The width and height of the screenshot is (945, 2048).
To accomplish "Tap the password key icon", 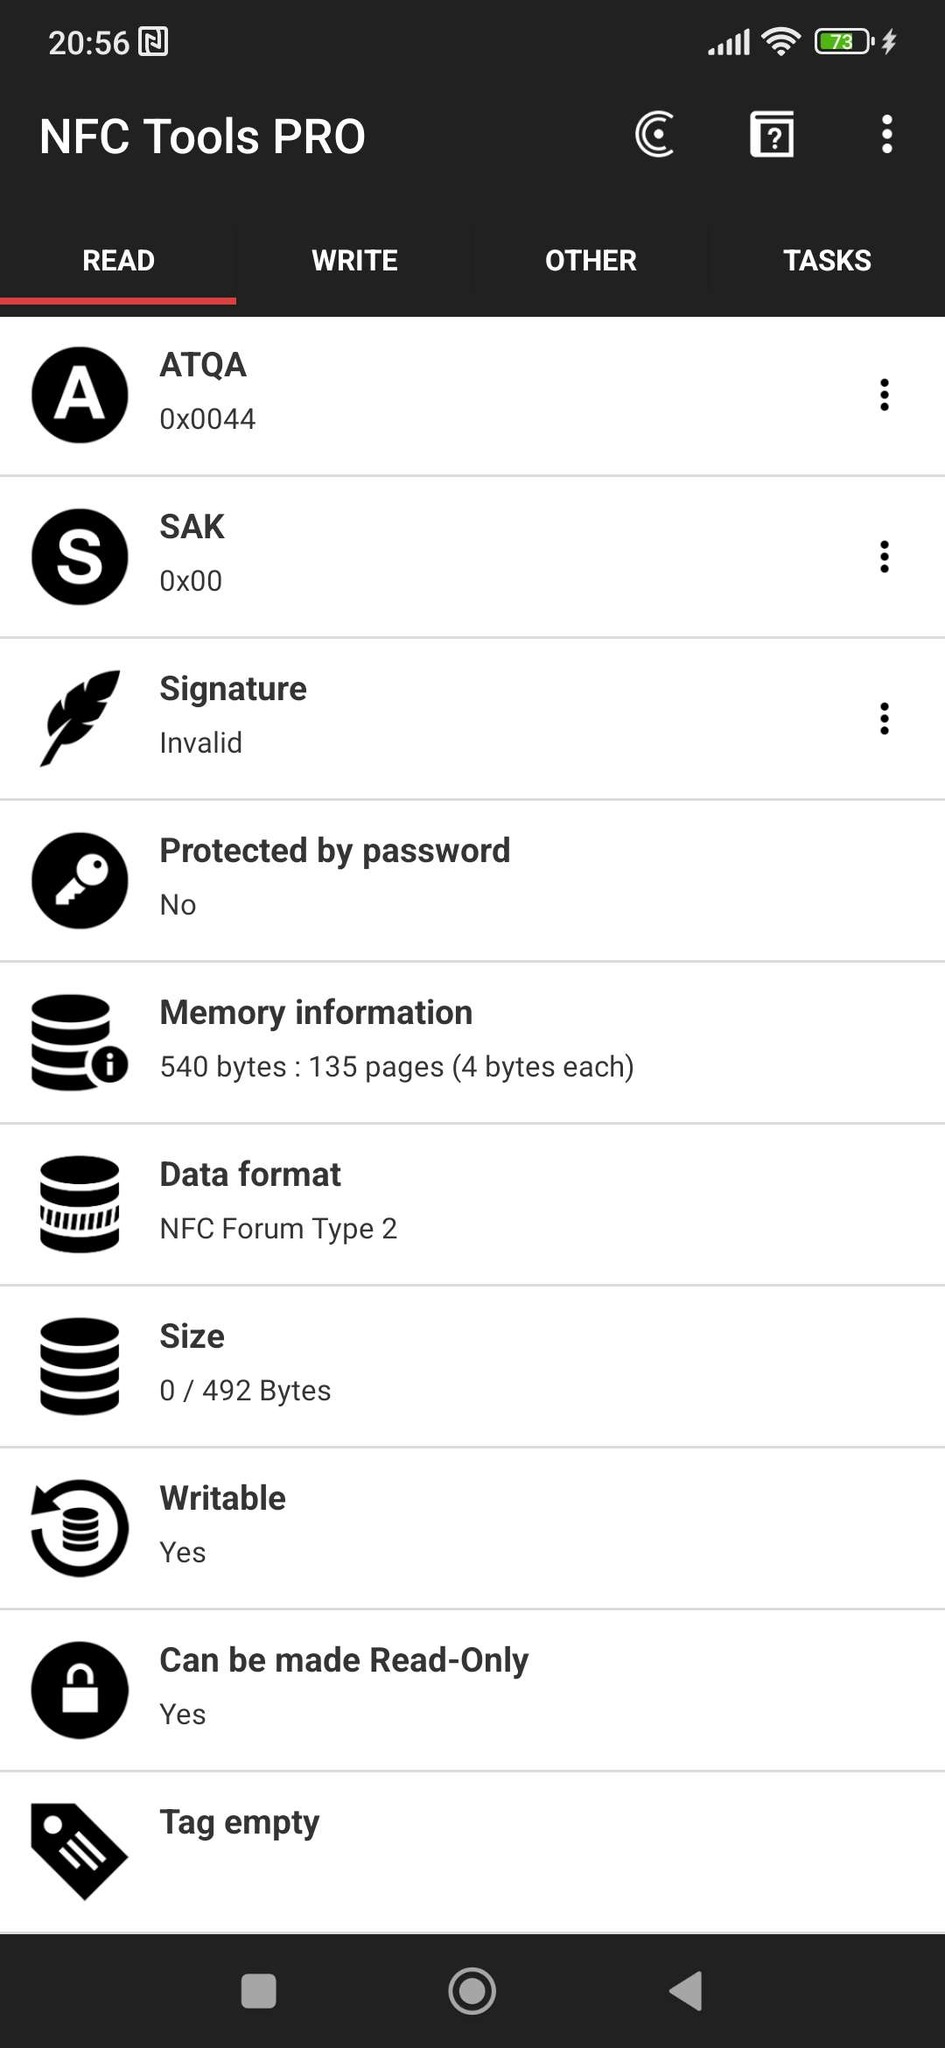I will 80,881.
